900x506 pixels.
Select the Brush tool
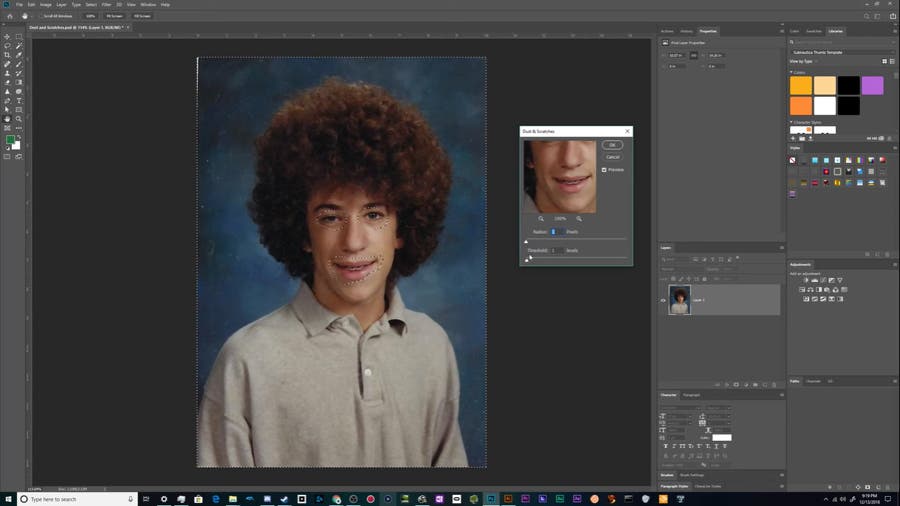coord(19,64)
